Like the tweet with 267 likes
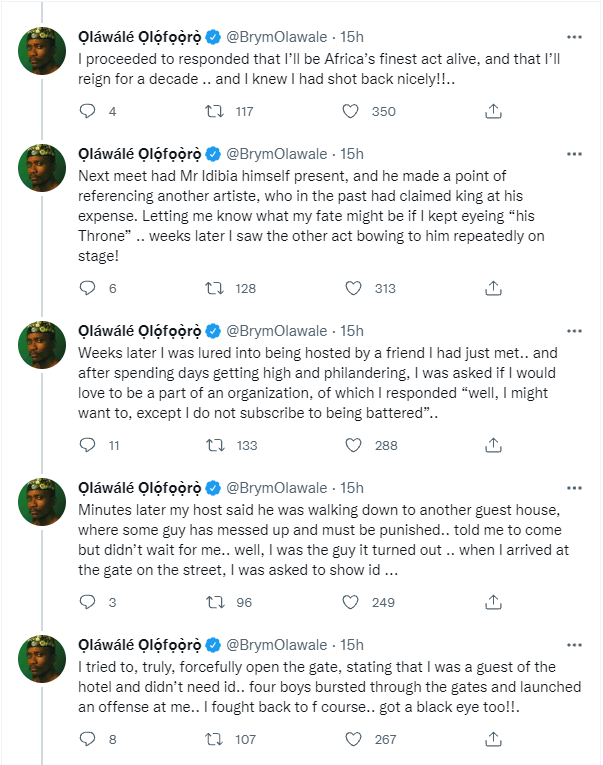Image resolution: width=603 pixels, height=765 pixels. (352, 741)
